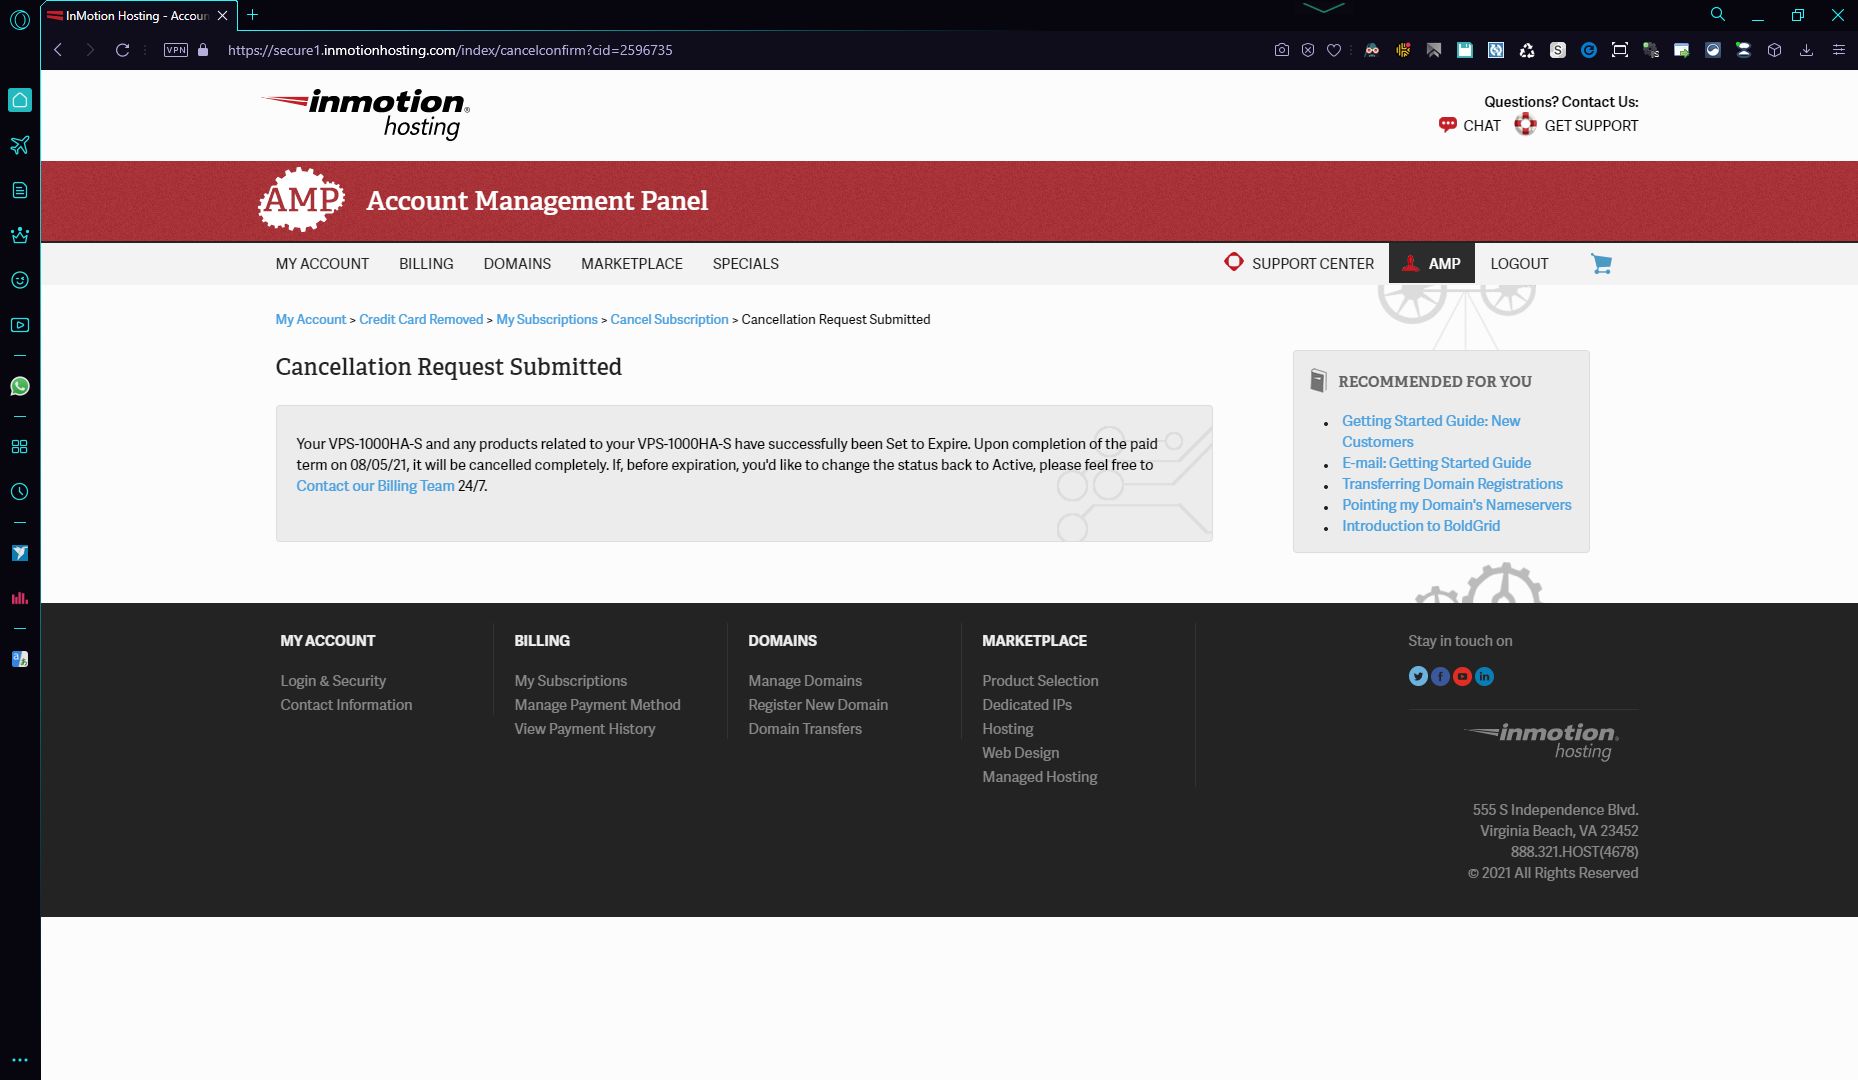Open Introduction to BoldGrid recommended link
This screenshot has height=1080, width=1858.
1420,526
